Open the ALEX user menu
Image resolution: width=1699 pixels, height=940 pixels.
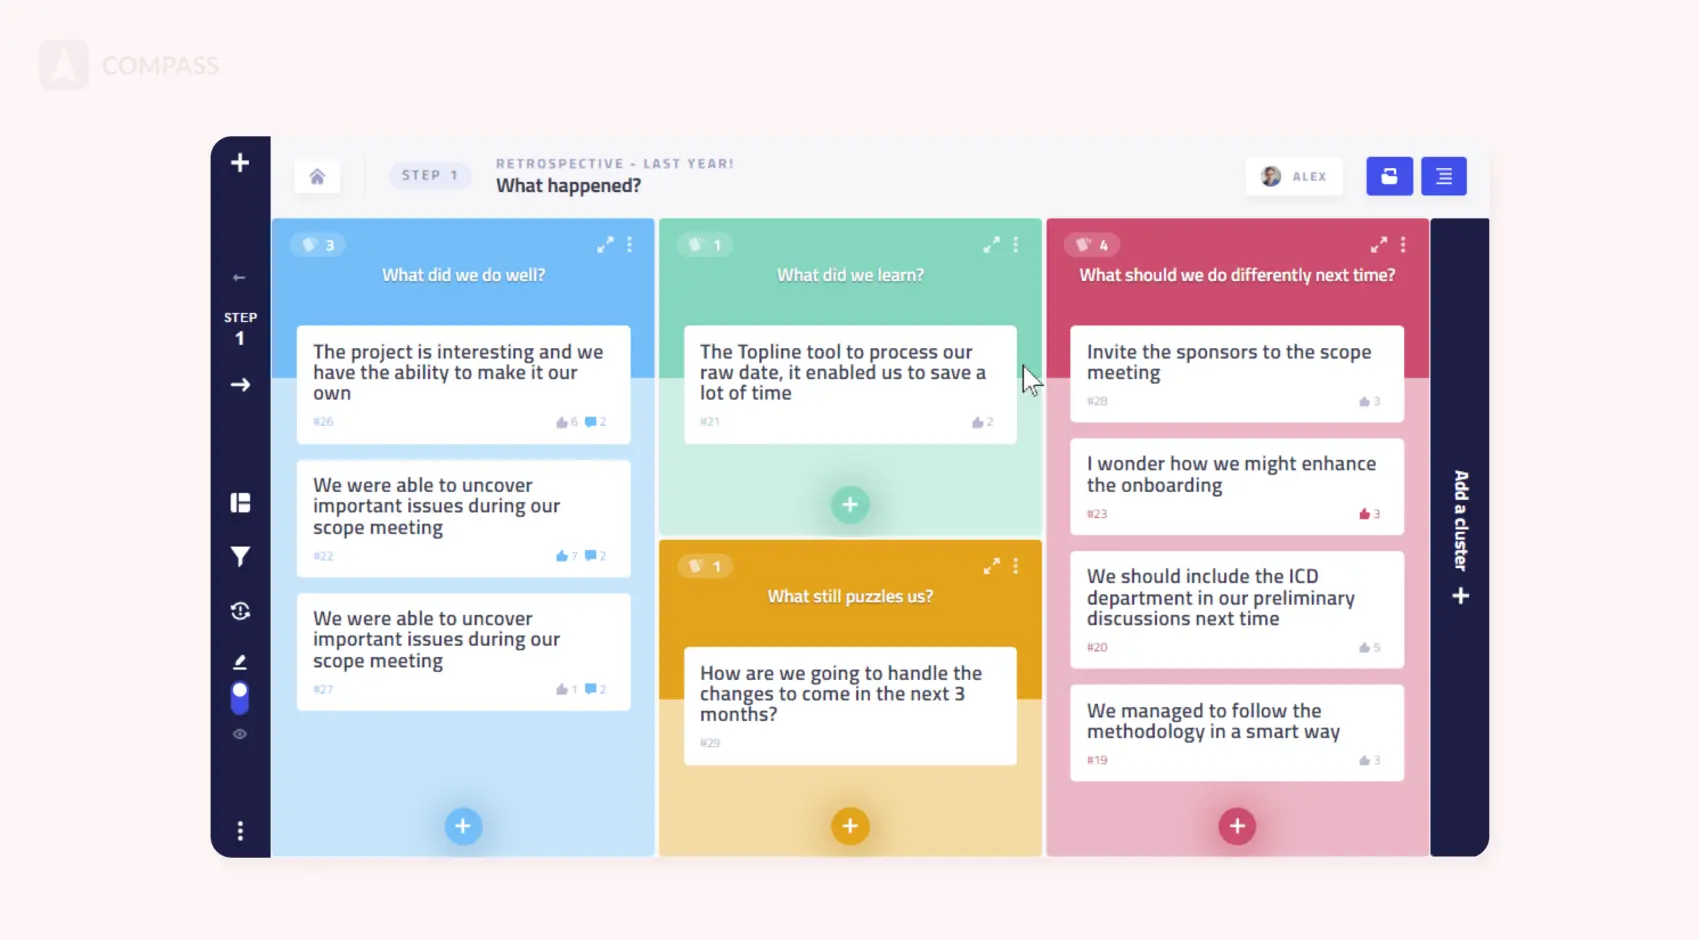[x=1294, y=177]
